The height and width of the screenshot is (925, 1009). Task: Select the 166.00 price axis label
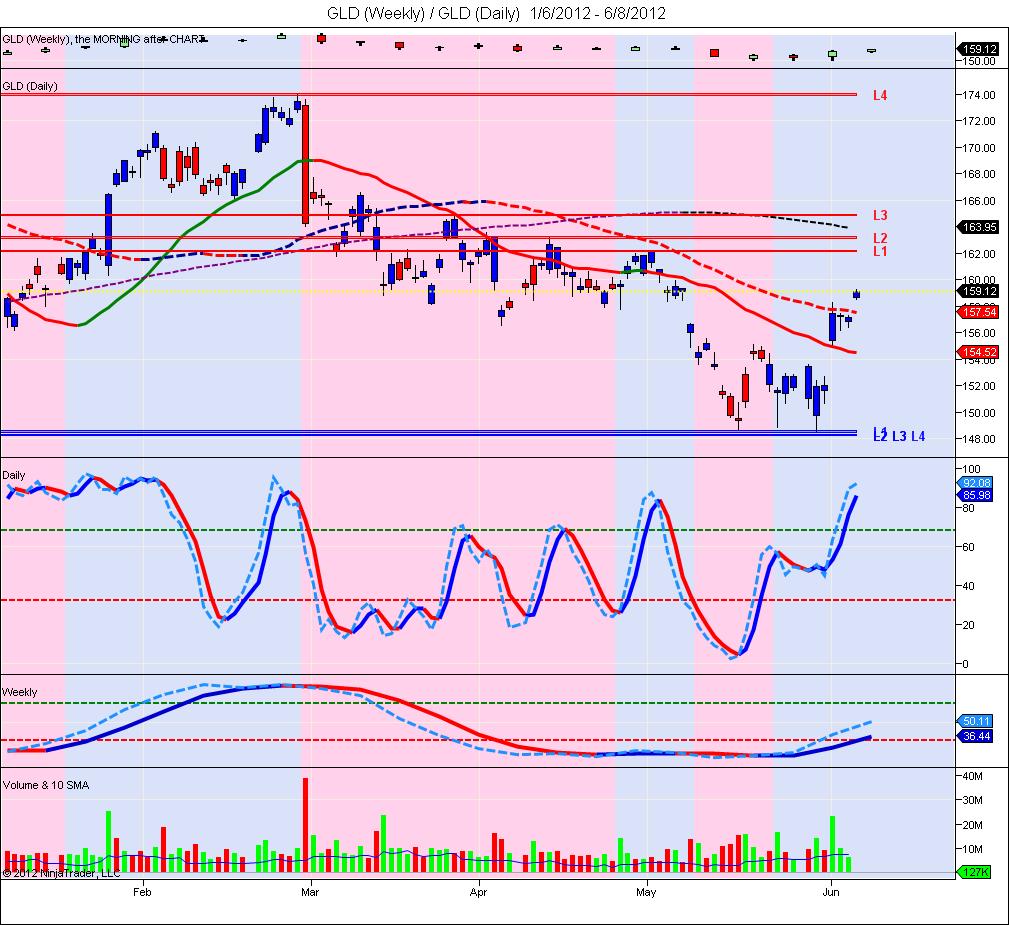pyautogui.click(x=979, y=201)
